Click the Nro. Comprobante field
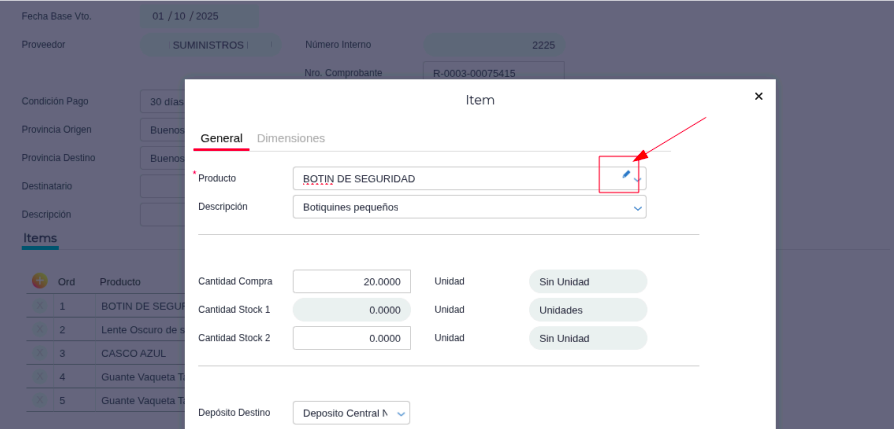The height and width of the screenshot is (429, 894). pos(493,73)
